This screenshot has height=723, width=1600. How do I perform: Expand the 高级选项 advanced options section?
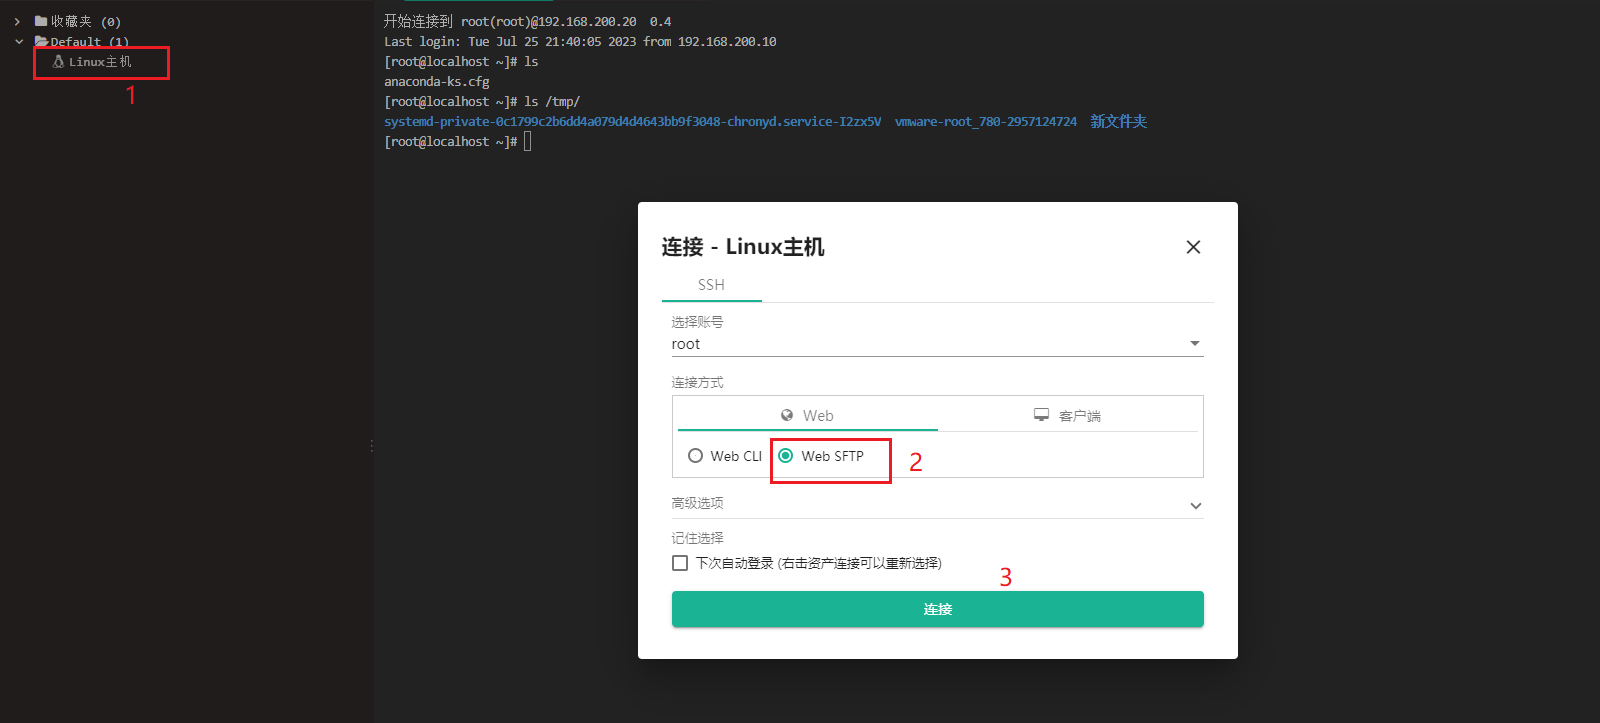(937, 504)
